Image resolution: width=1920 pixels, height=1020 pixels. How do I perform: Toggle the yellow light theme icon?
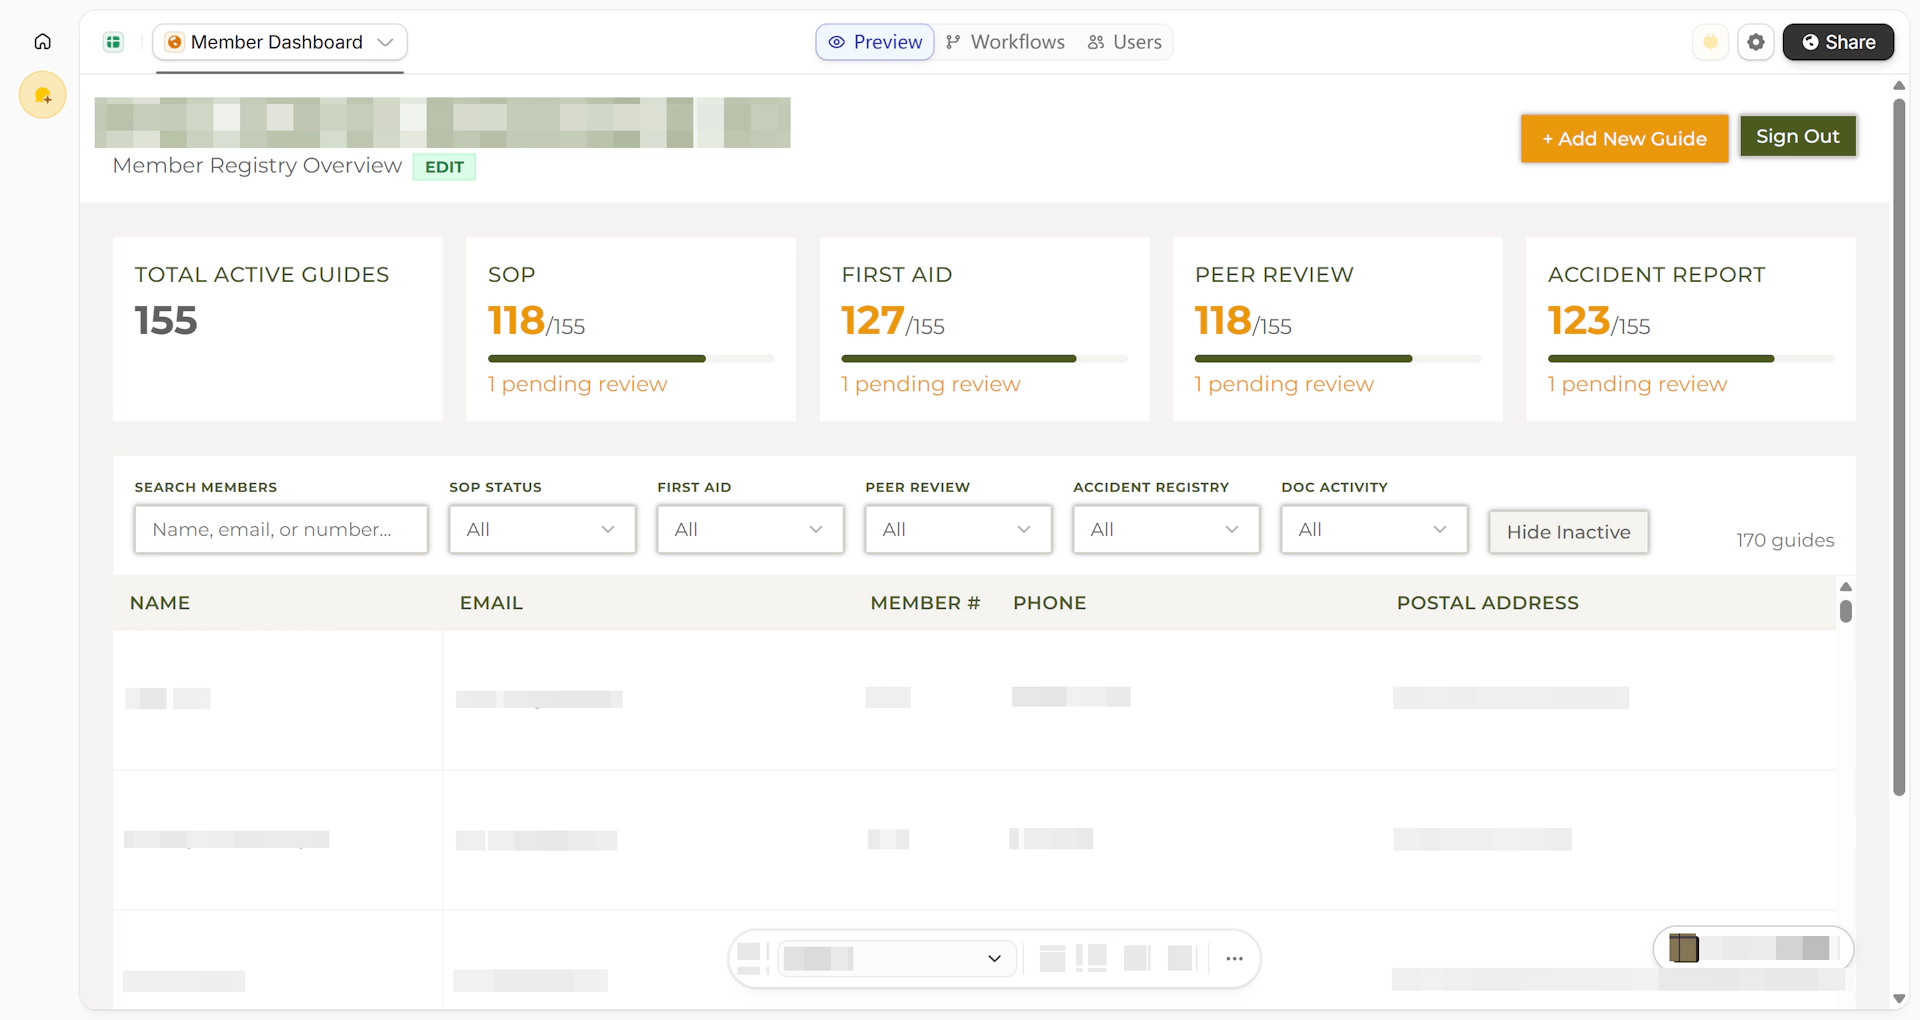(1711, 42)
